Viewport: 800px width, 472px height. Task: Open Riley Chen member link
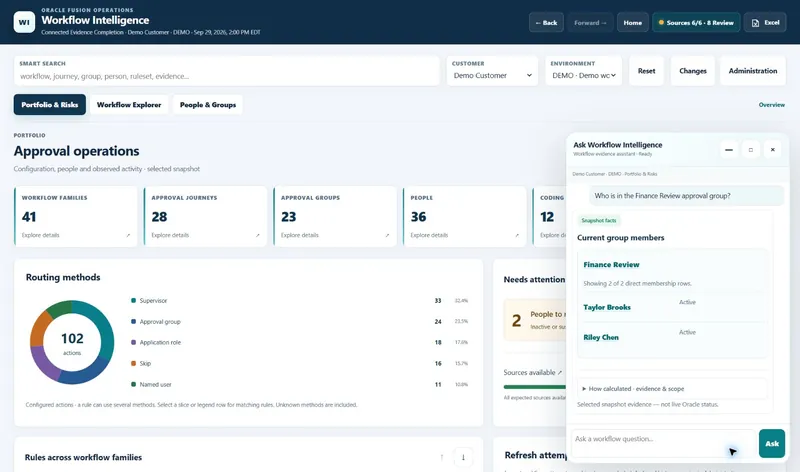point(601,337)
